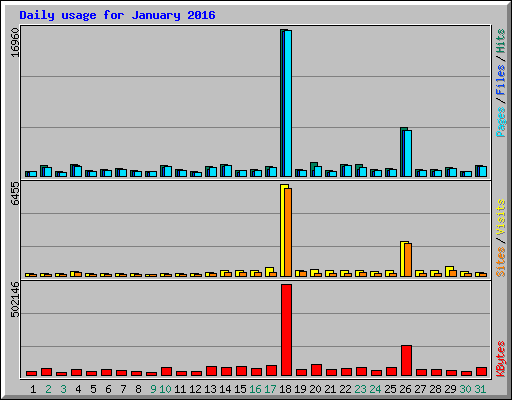Click day 21 axis label
The height and width of the screenshot is (400, 512).
click(330, 389)
